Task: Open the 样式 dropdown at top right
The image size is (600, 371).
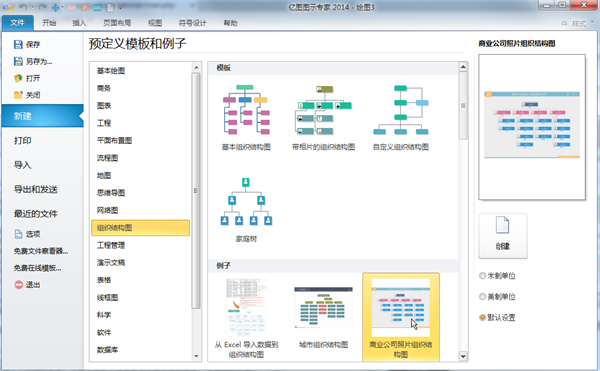Action: click(582, 23)
